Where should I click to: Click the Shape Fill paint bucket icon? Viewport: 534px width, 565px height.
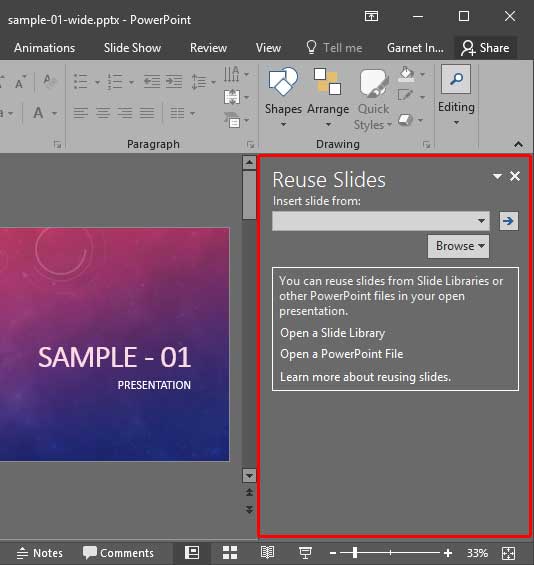[407, 74]
